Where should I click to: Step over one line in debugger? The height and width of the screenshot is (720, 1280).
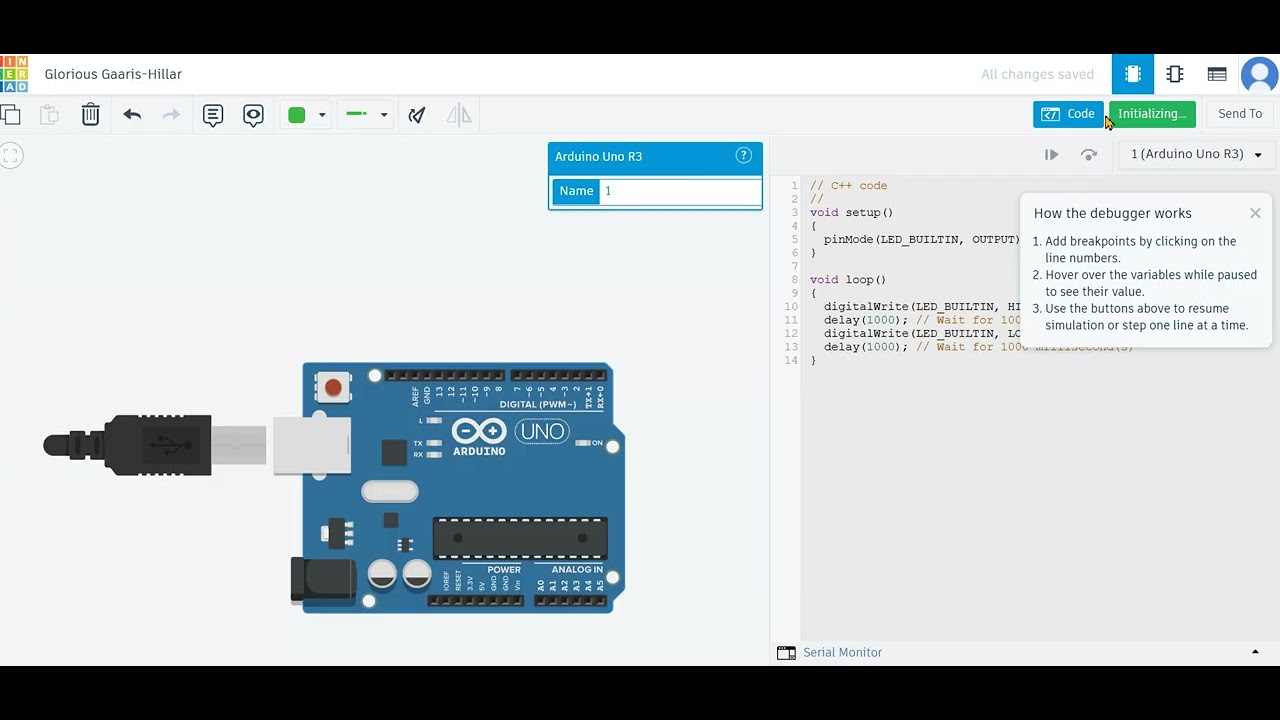pyautogui.click(x=1089, y=155)
